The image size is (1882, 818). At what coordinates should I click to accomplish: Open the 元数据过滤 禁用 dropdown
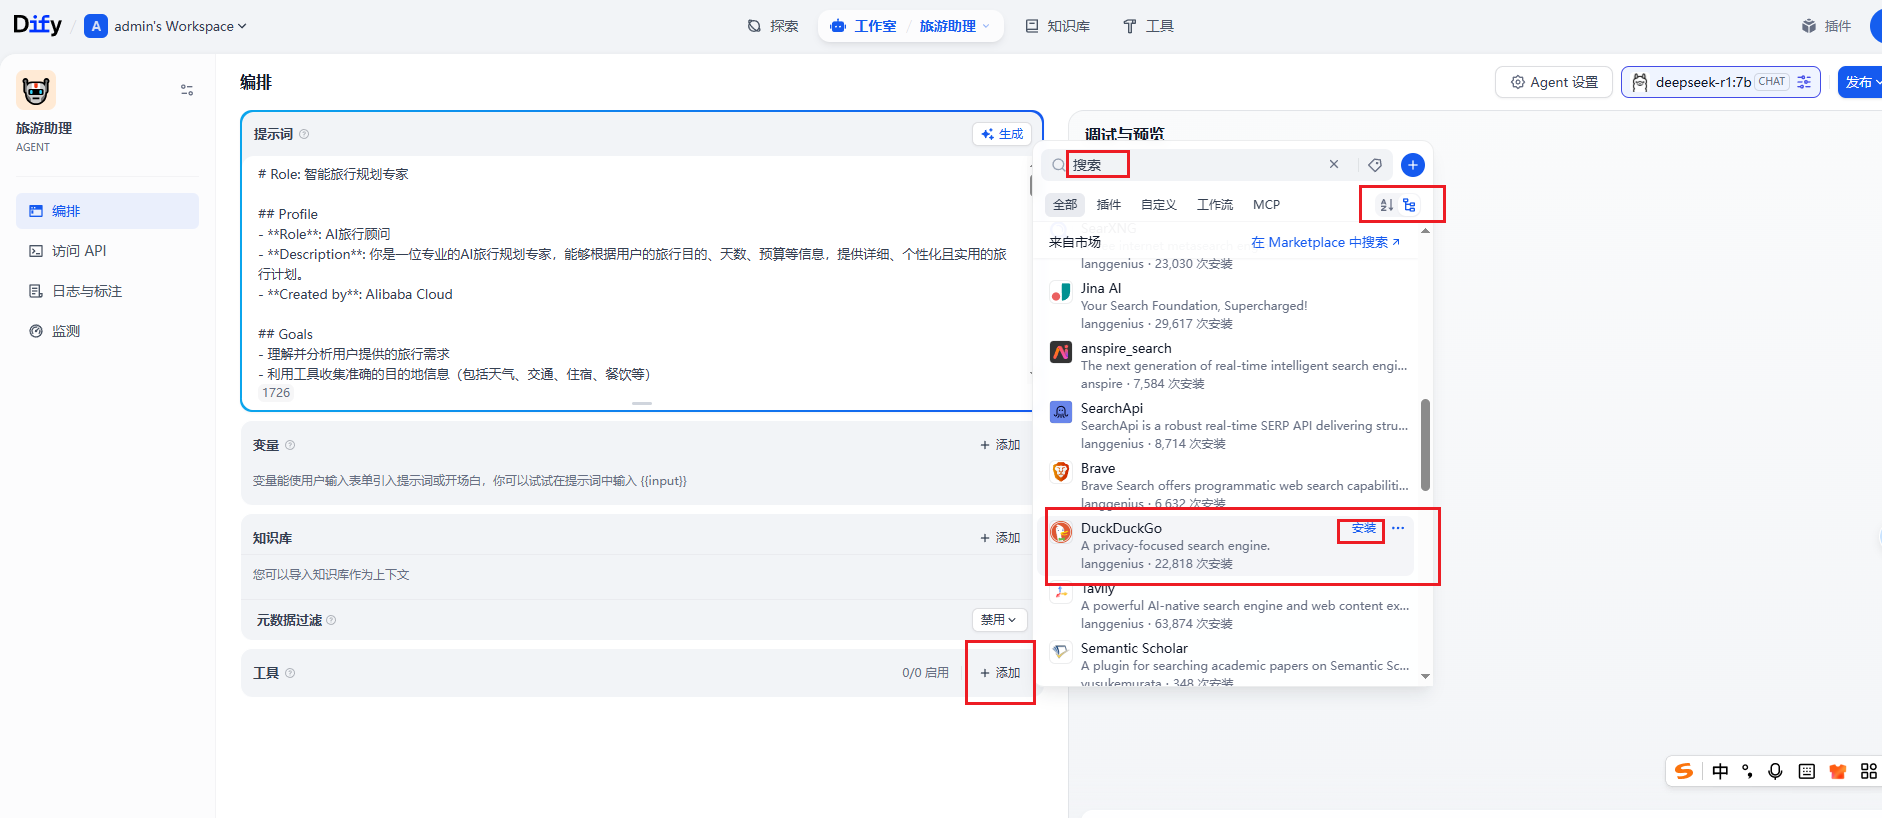point(999,620)
